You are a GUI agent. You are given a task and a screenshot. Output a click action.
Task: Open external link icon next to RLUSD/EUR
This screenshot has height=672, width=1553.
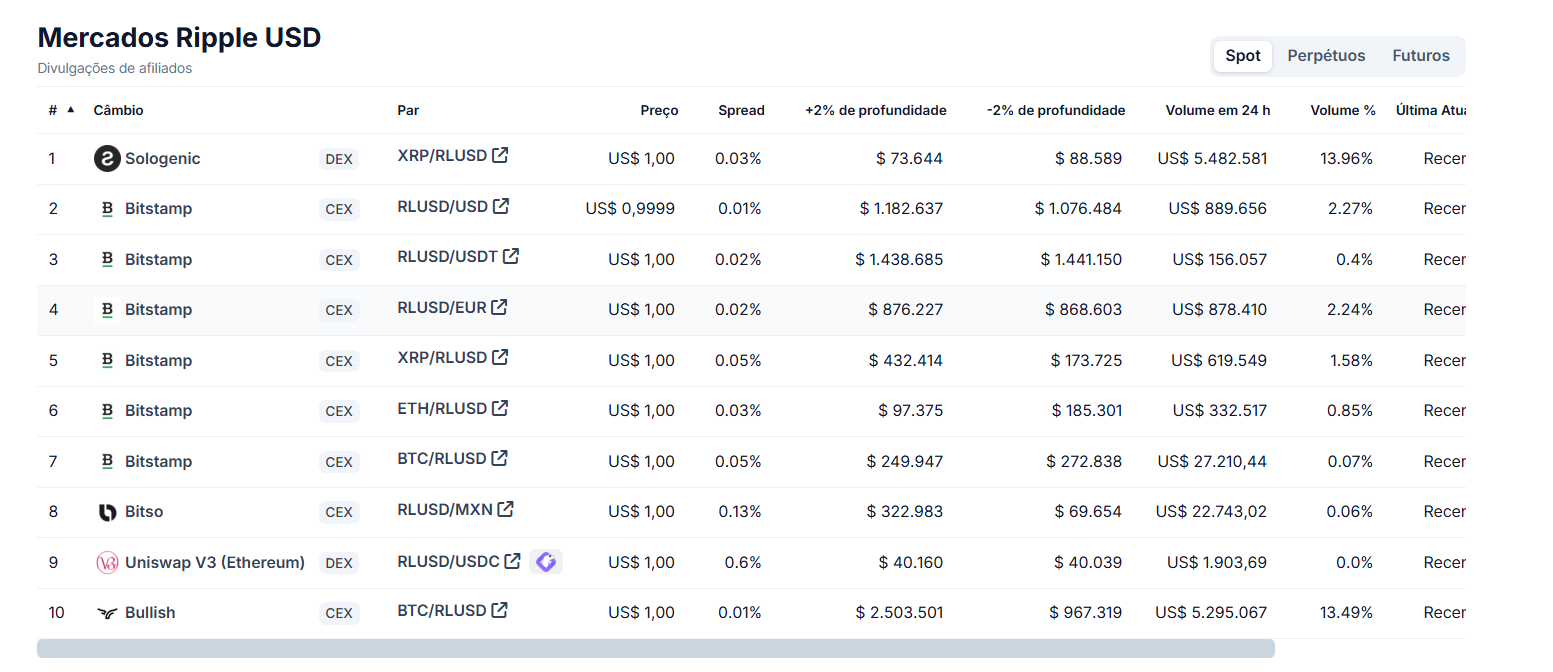[499, 306]
